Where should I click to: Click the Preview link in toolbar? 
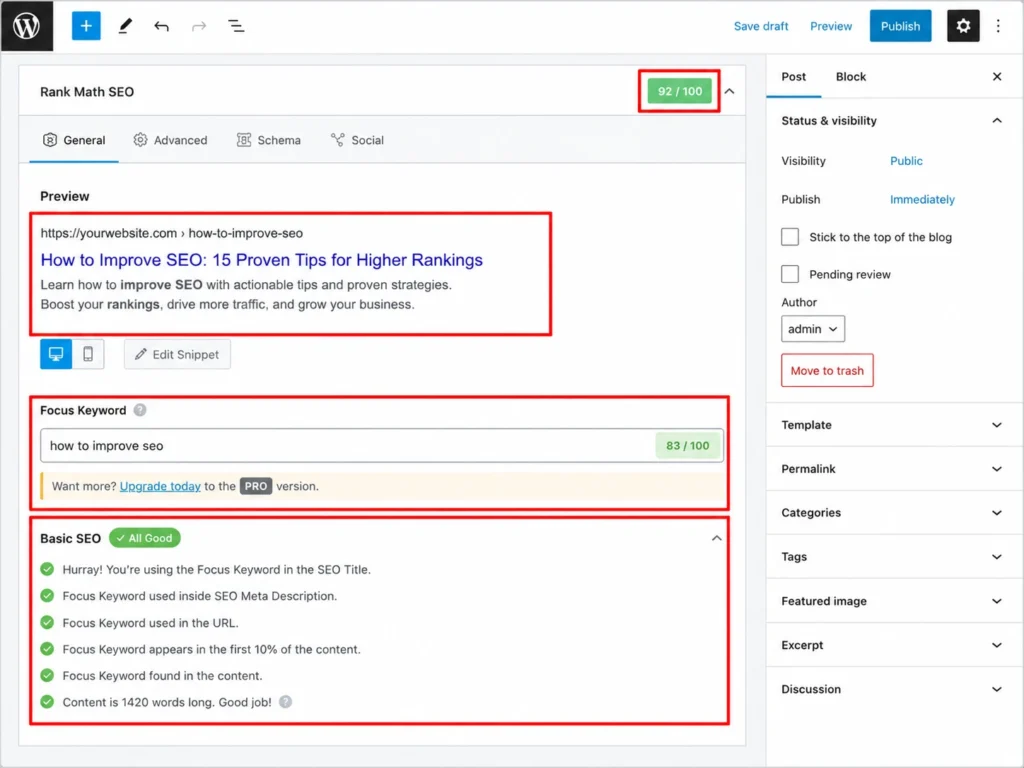coord(831,26)
